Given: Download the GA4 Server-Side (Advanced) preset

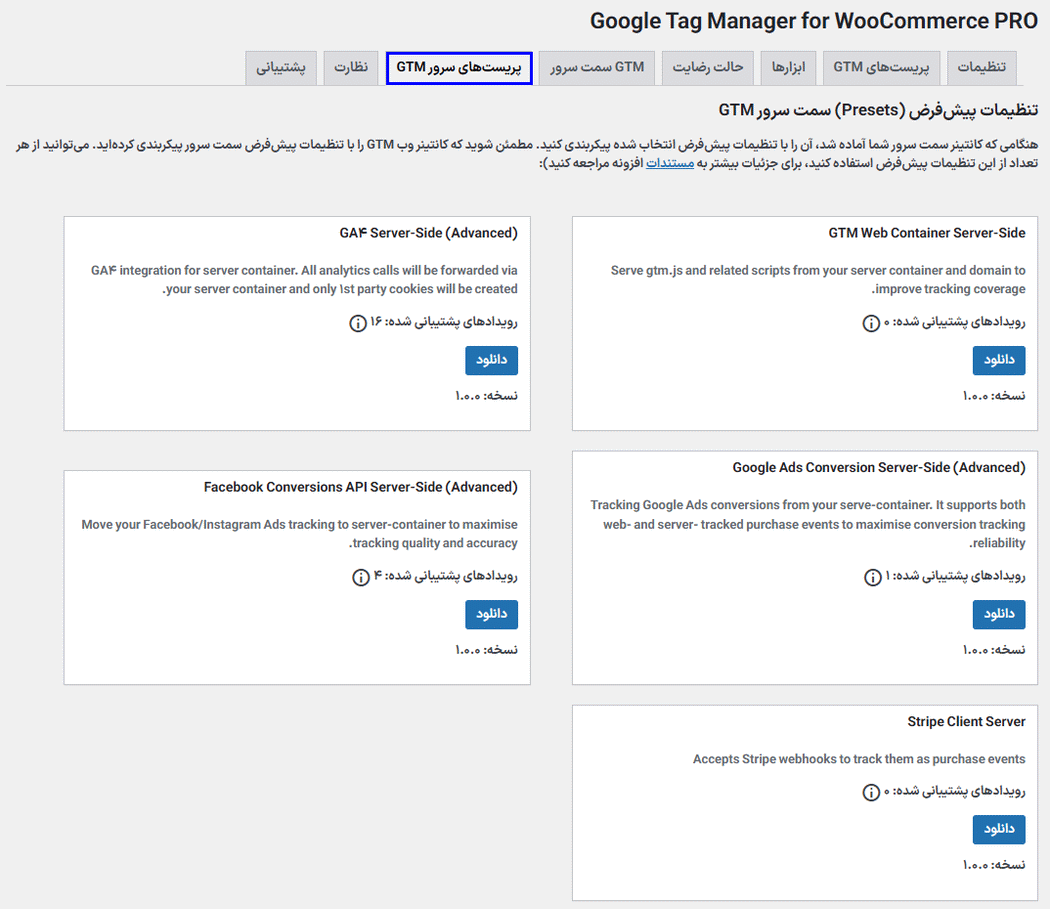Looking at the screenshot, I should [x=491, y=361].
